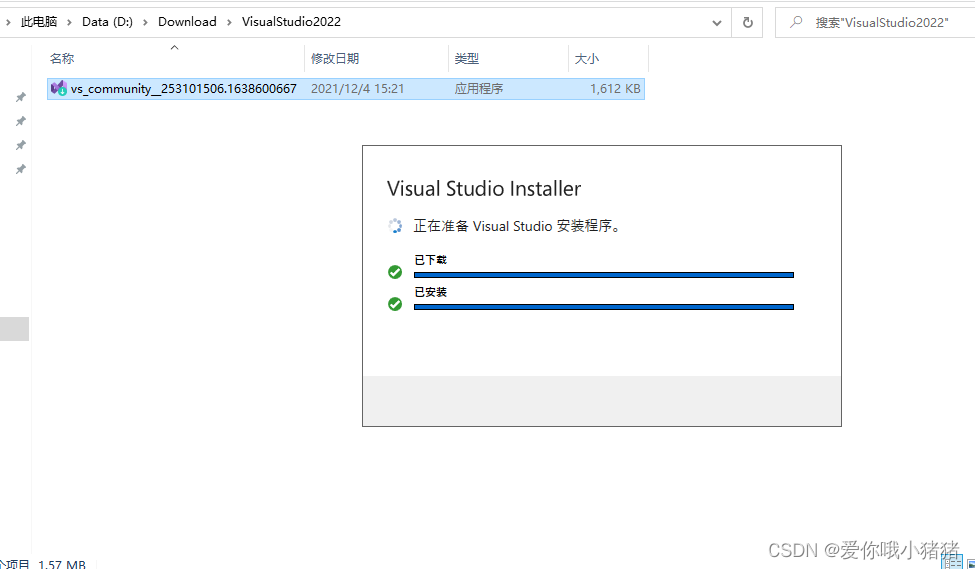Expand chevron after Download breadcrumb
The height and width of the screenshot is (569, 975).
click(x=229, y=22)
